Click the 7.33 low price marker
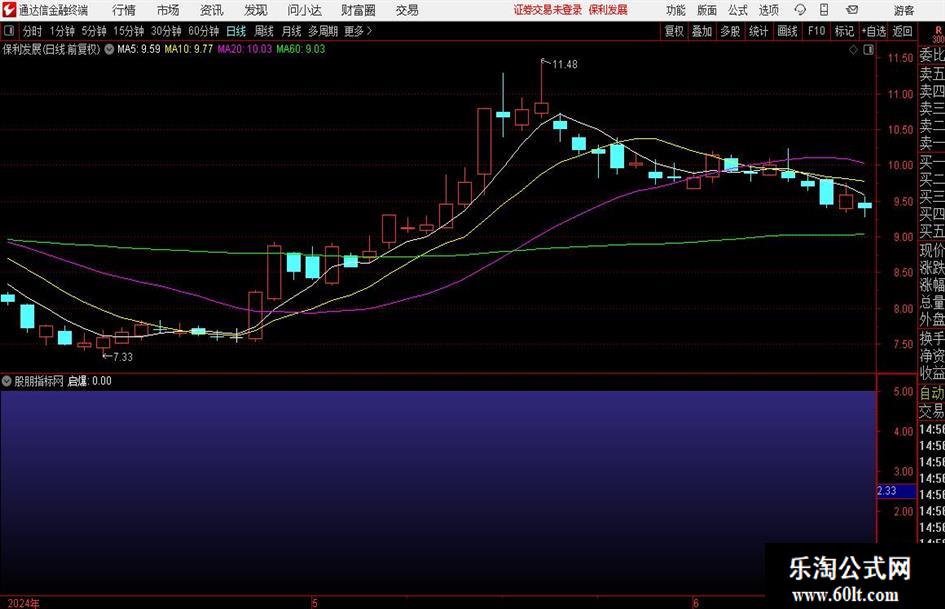The width and height of the screenshot is (945, 609). point(123,357)
